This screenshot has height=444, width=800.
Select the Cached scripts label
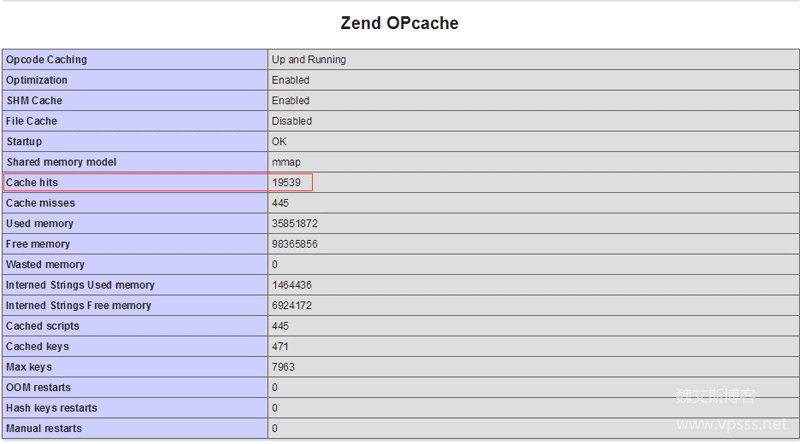click(x=42, y=326)
